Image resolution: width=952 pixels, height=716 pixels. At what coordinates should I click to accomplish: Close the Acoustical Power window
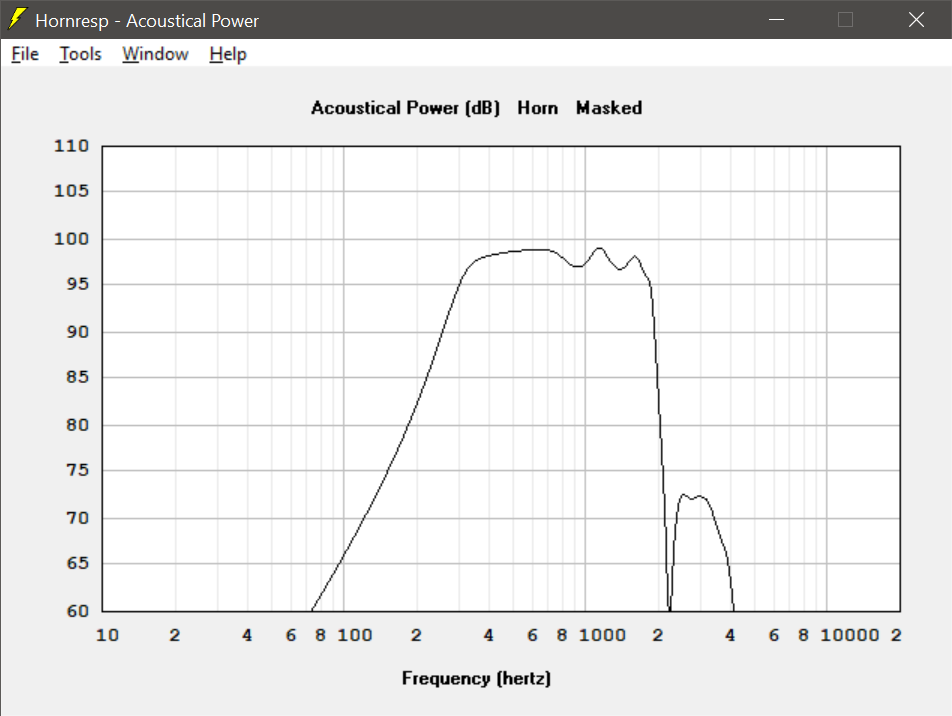[x=916, y=19]
